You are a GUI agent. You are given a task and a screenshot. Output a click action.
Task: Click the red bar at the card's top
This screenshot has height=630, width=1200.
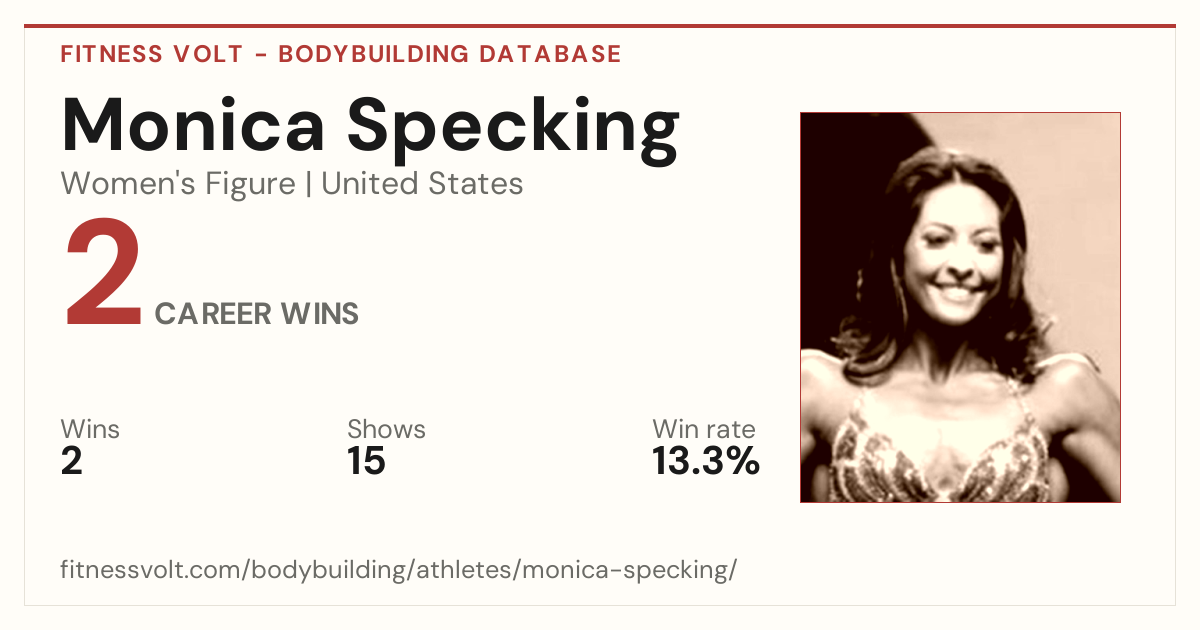[x=600, y=26]
